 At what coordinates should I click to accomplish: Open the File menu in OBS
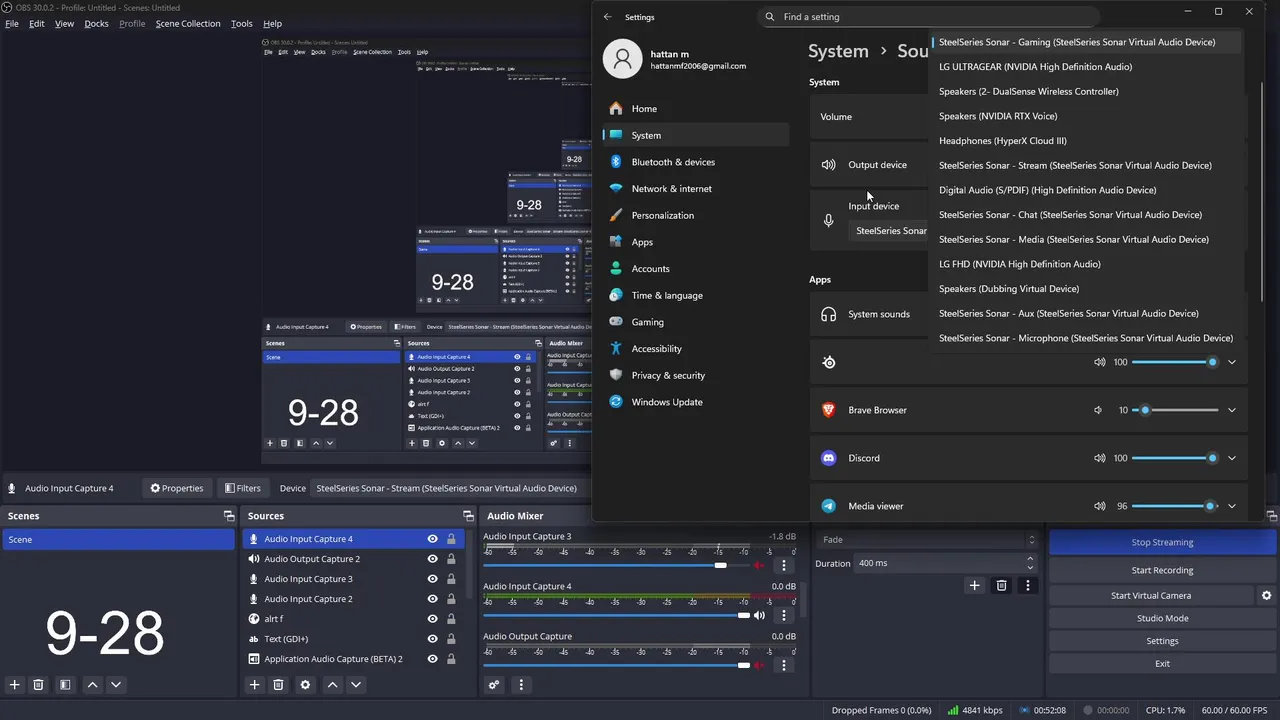12,24
